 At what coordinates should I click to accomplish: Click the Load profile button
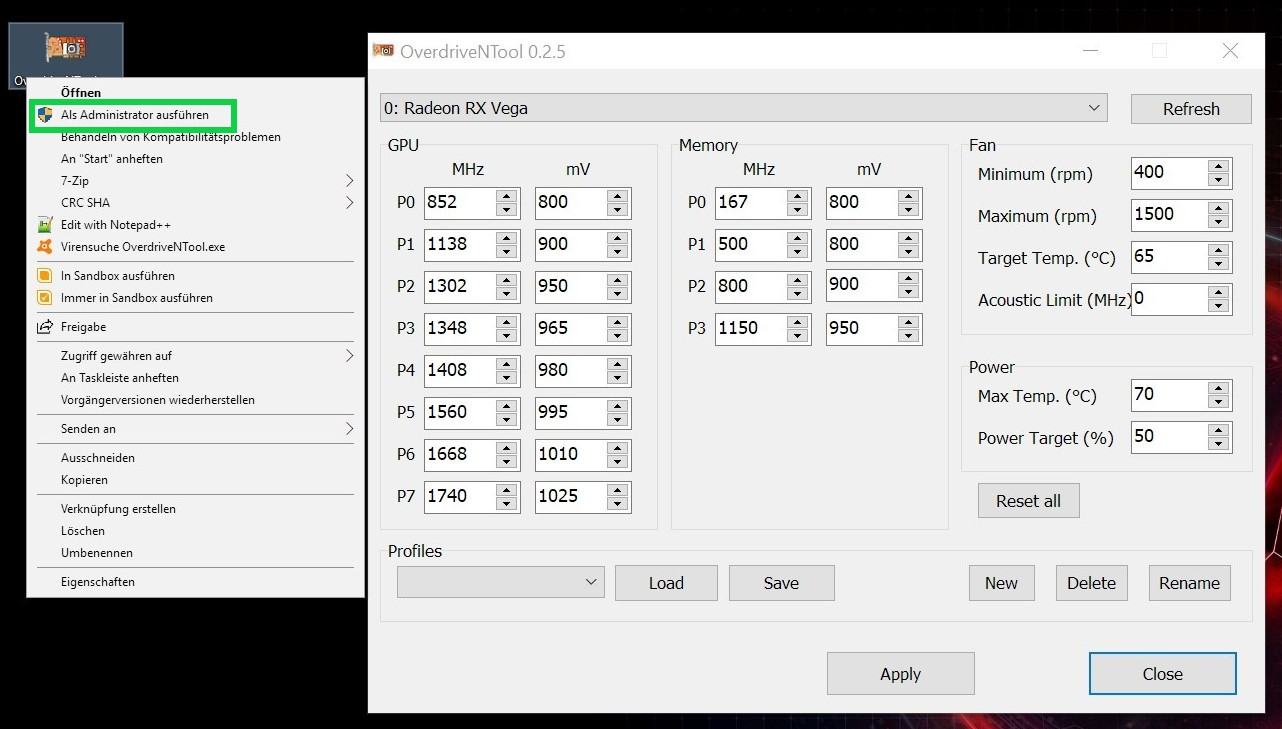point(666,583)
